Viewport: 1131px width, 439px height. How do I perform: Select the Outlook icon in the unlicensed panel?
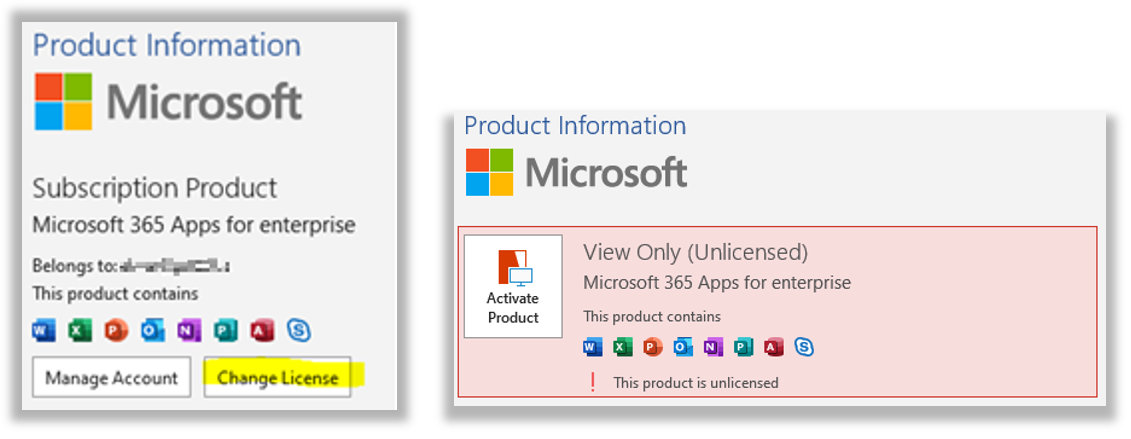pos(683,347)
